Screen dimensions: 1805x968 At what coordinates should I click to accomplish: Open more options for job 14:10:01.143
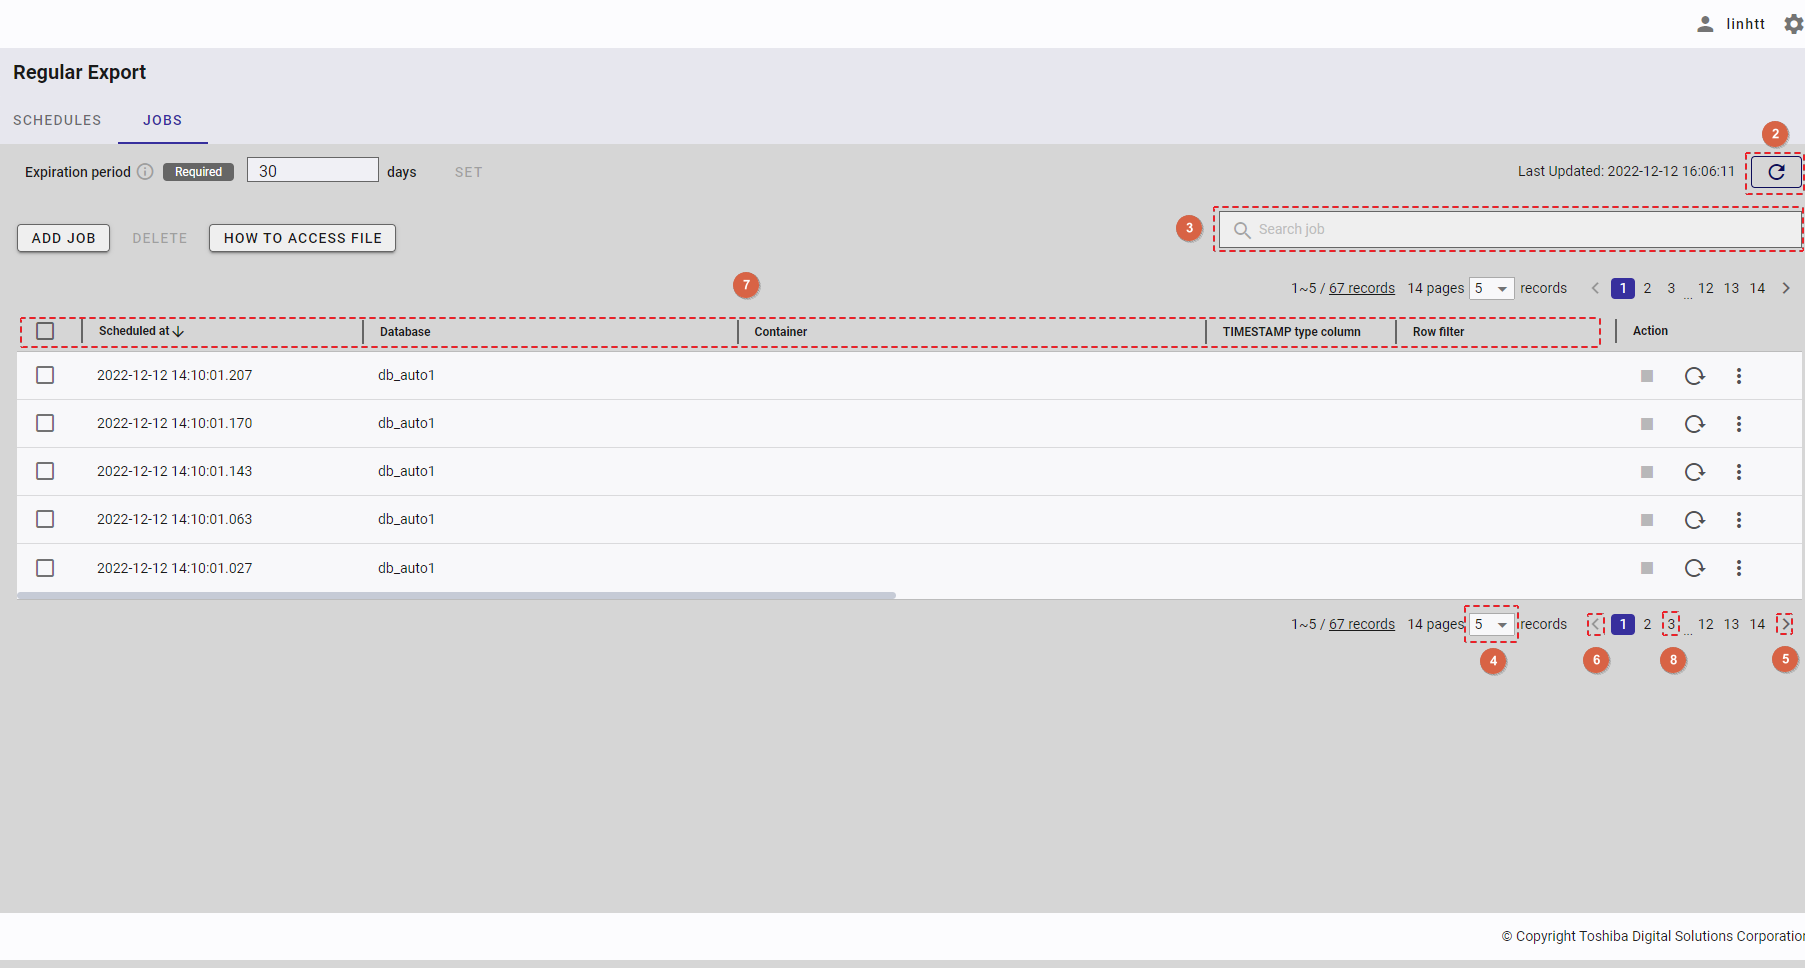[1739, 472]
